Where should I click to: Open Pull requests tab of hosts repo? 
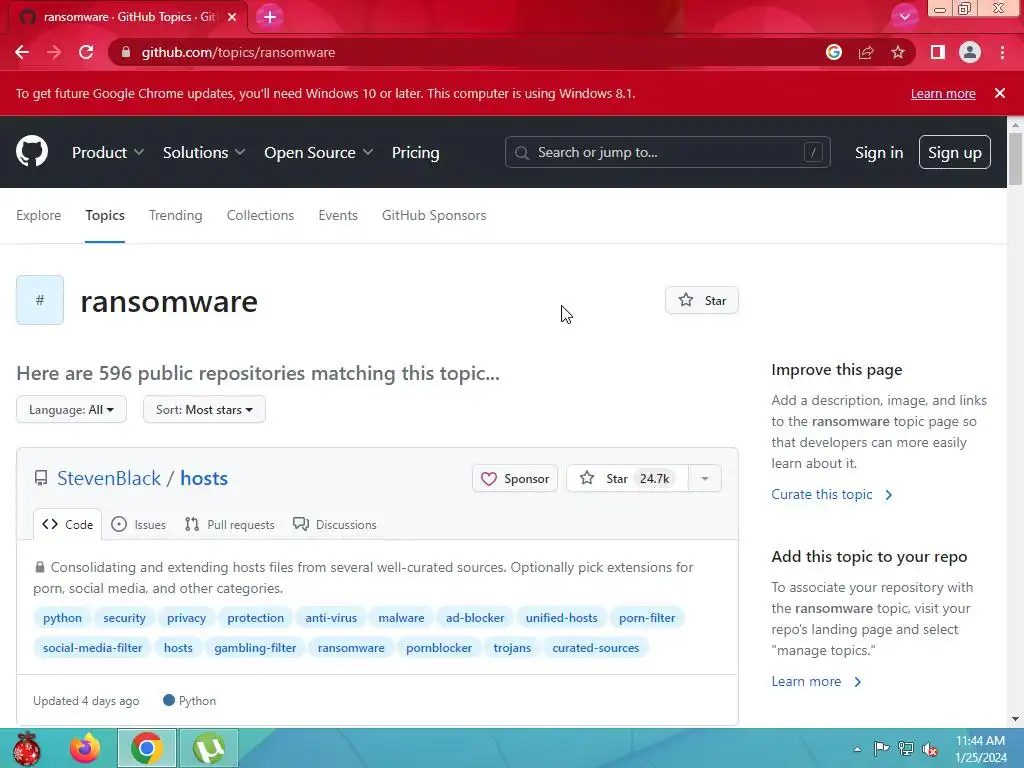point(230,524)
